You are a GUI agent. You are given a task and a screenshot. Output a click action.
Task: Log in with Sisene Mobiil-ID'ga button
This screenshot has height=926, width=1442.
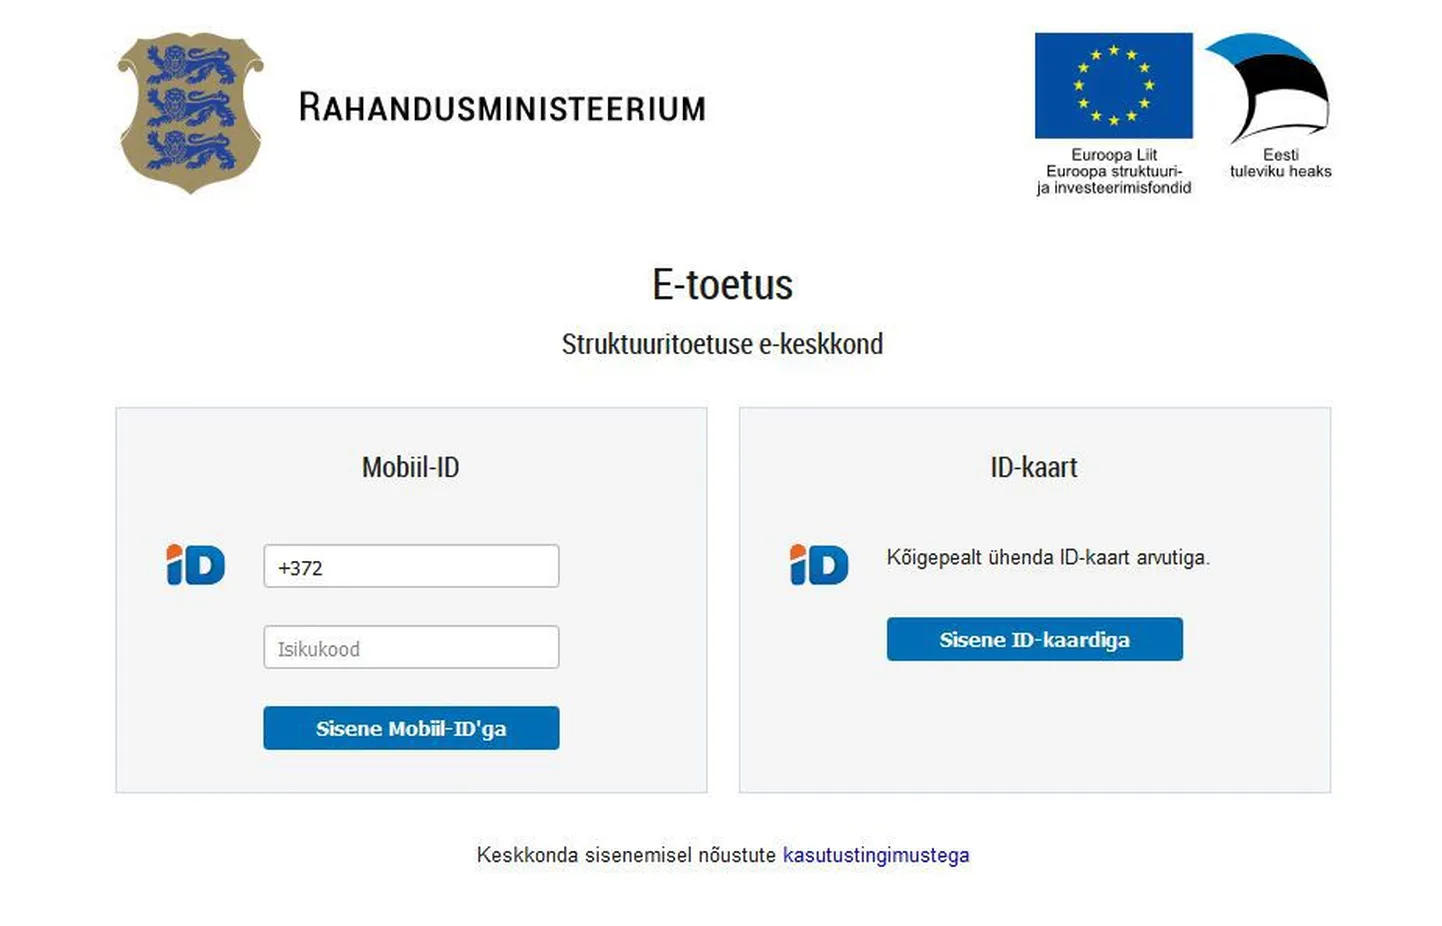(411, 728)
